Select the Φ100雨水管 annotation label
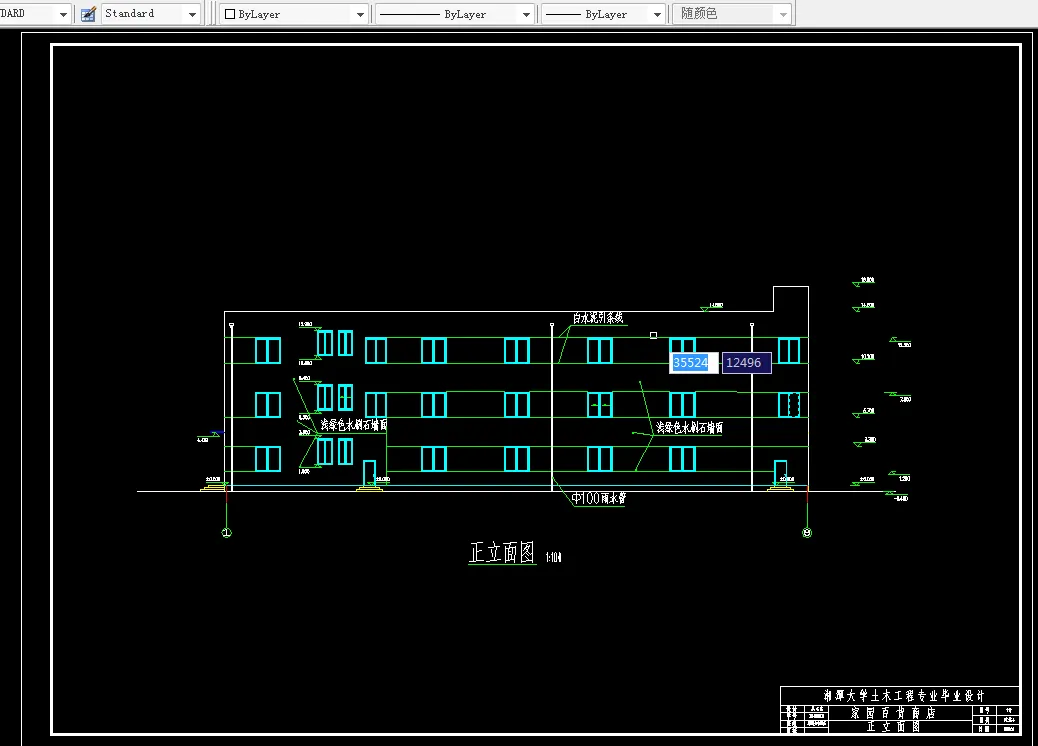1038x746 pixels. (x=599, y=498)
